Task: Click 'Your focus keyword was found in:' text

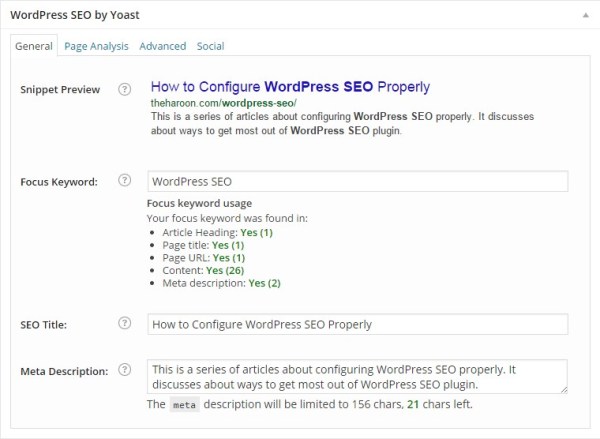Action: pyautogui.click(x=227, y=218)
